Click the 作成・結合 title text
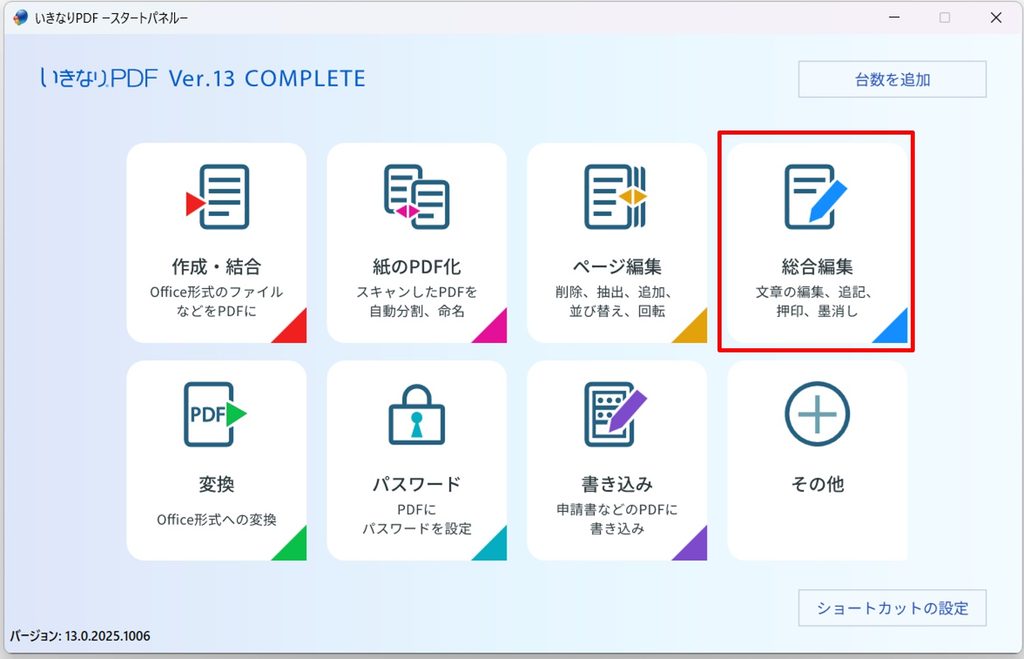The height and width of the screenshot is (659, 1024). tap(216, 266)
